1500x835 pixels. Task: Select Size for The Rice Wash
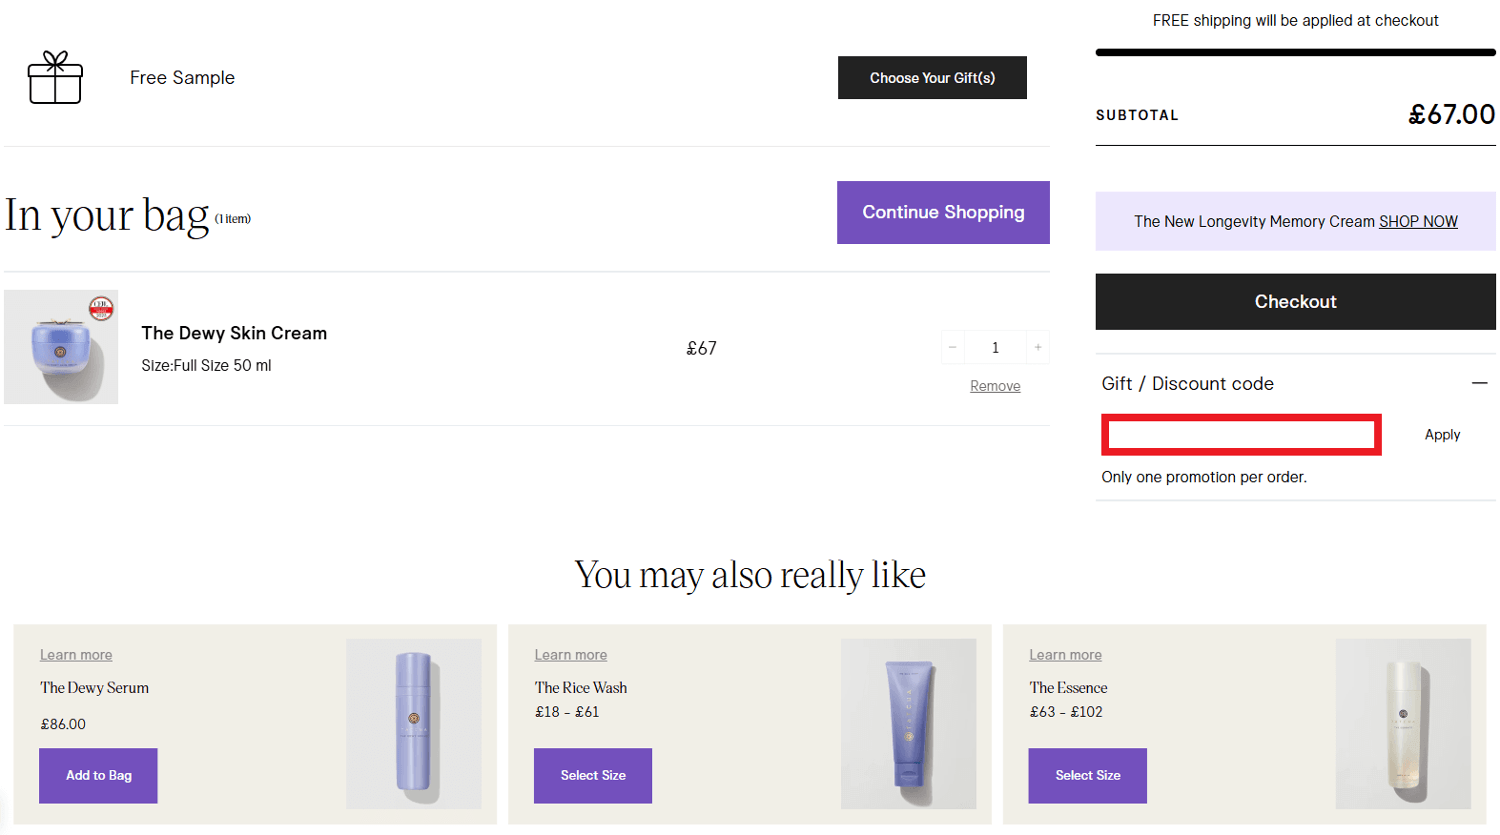point(592,775)
